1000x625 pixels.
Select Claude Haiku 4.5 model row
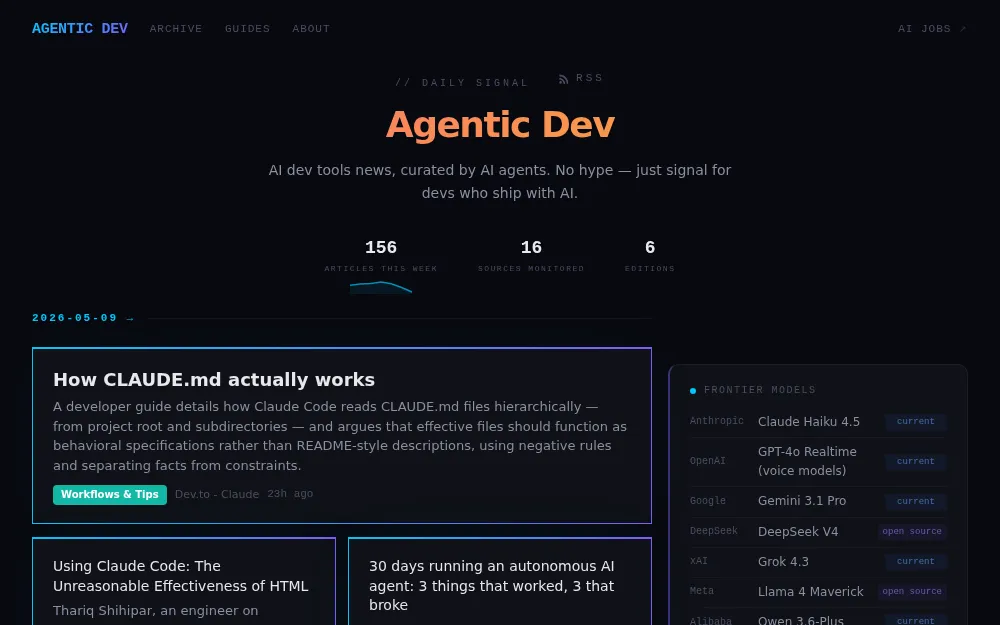click(x=818, y=422)
